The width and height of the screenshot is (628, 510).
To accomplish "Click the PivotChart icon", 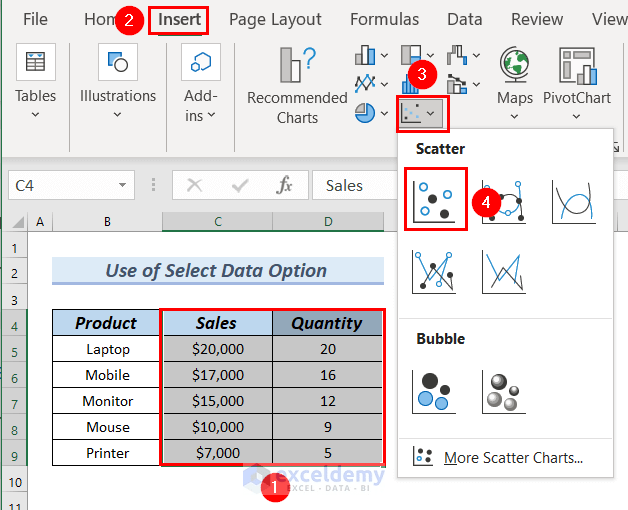I will coord(577,66).
